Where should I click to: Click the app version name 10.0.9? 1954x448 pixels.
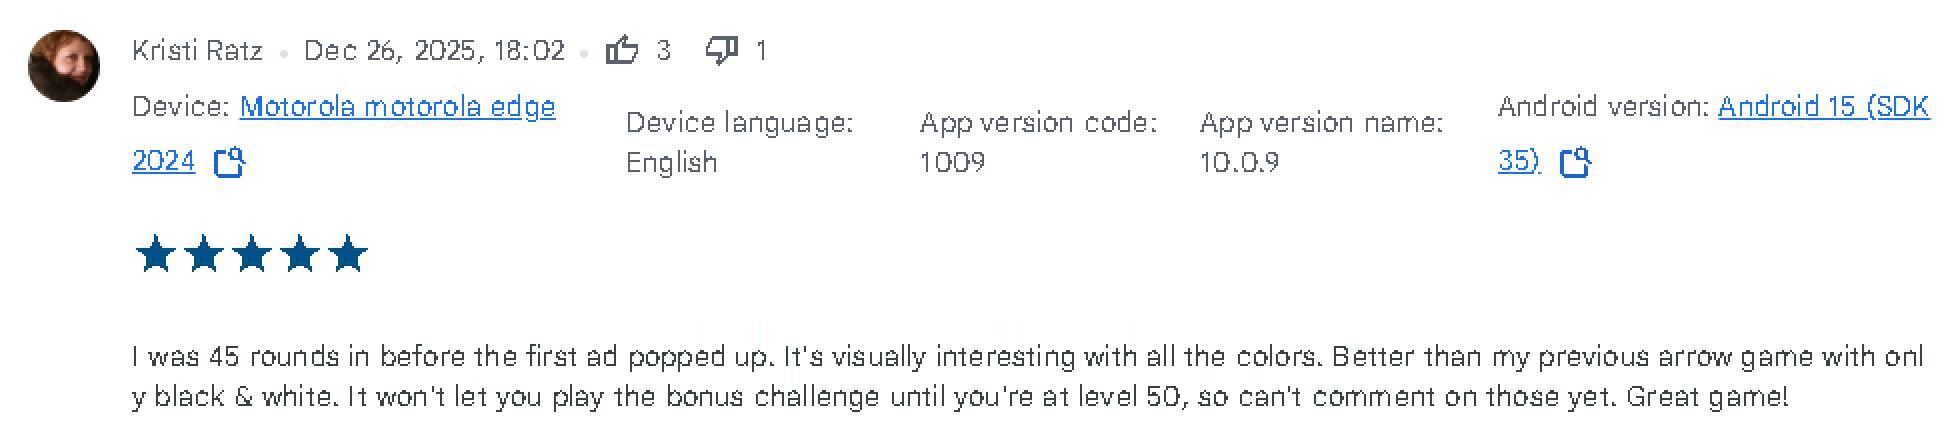tap(1239, 162)
